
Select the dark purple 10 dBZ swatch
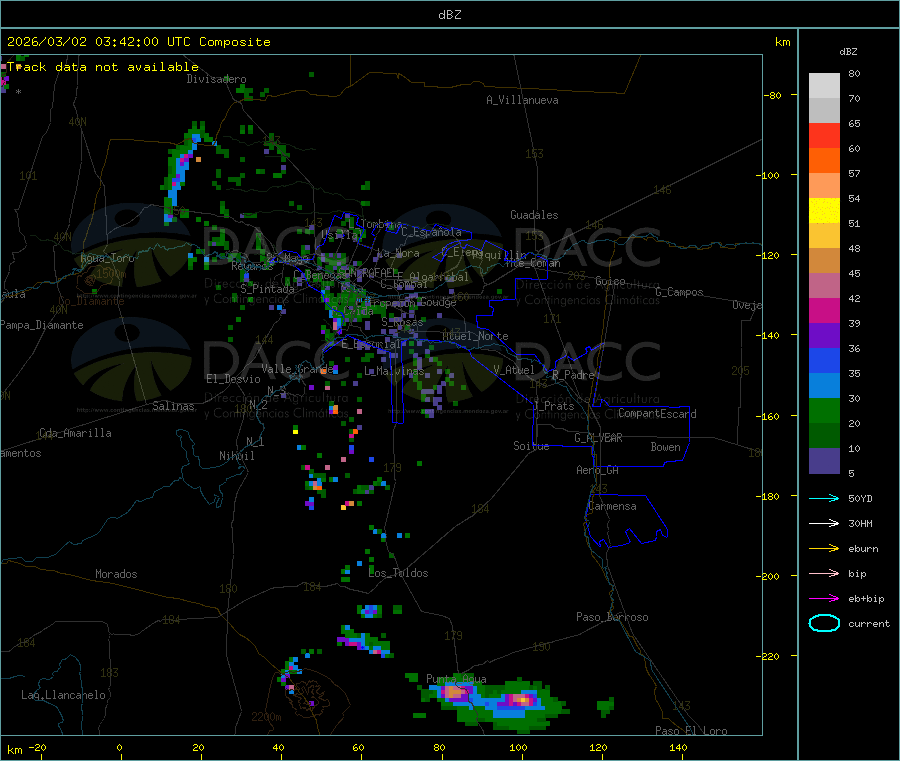[x=824, y=461]
